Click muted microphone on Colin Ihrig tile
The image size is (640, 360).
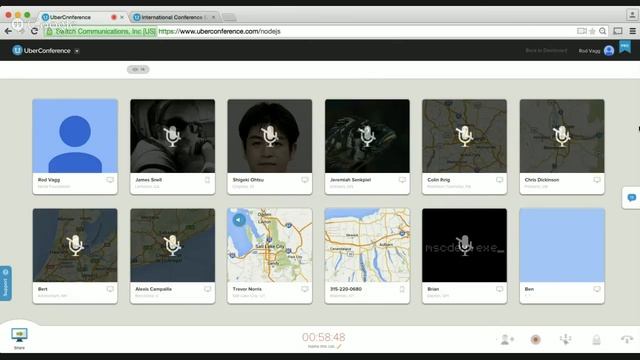point(464,136)
